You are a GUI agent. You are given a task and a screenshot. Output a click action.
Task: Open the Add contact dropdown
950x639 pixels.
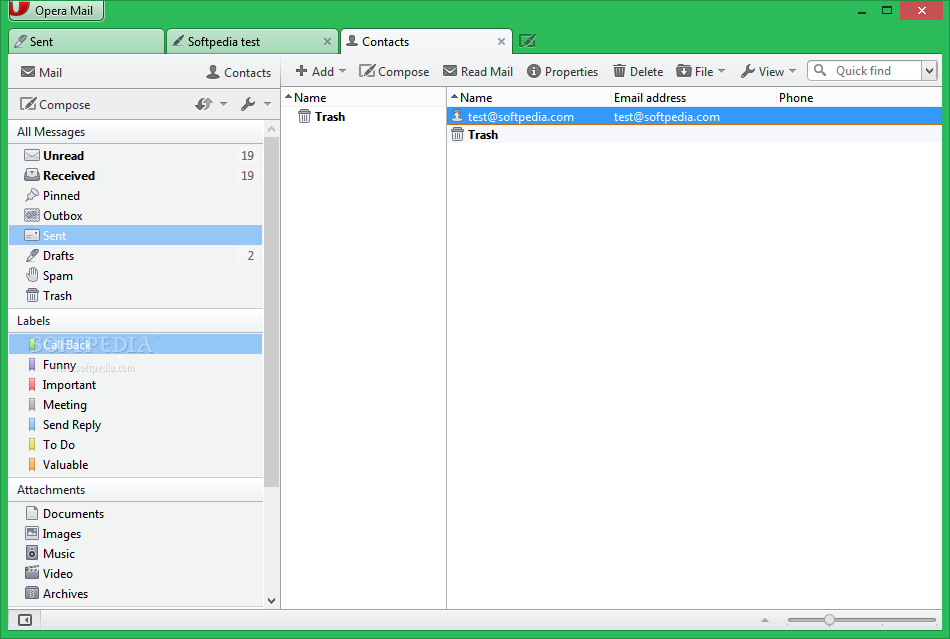pyautogui.click(x=321, y=71)
